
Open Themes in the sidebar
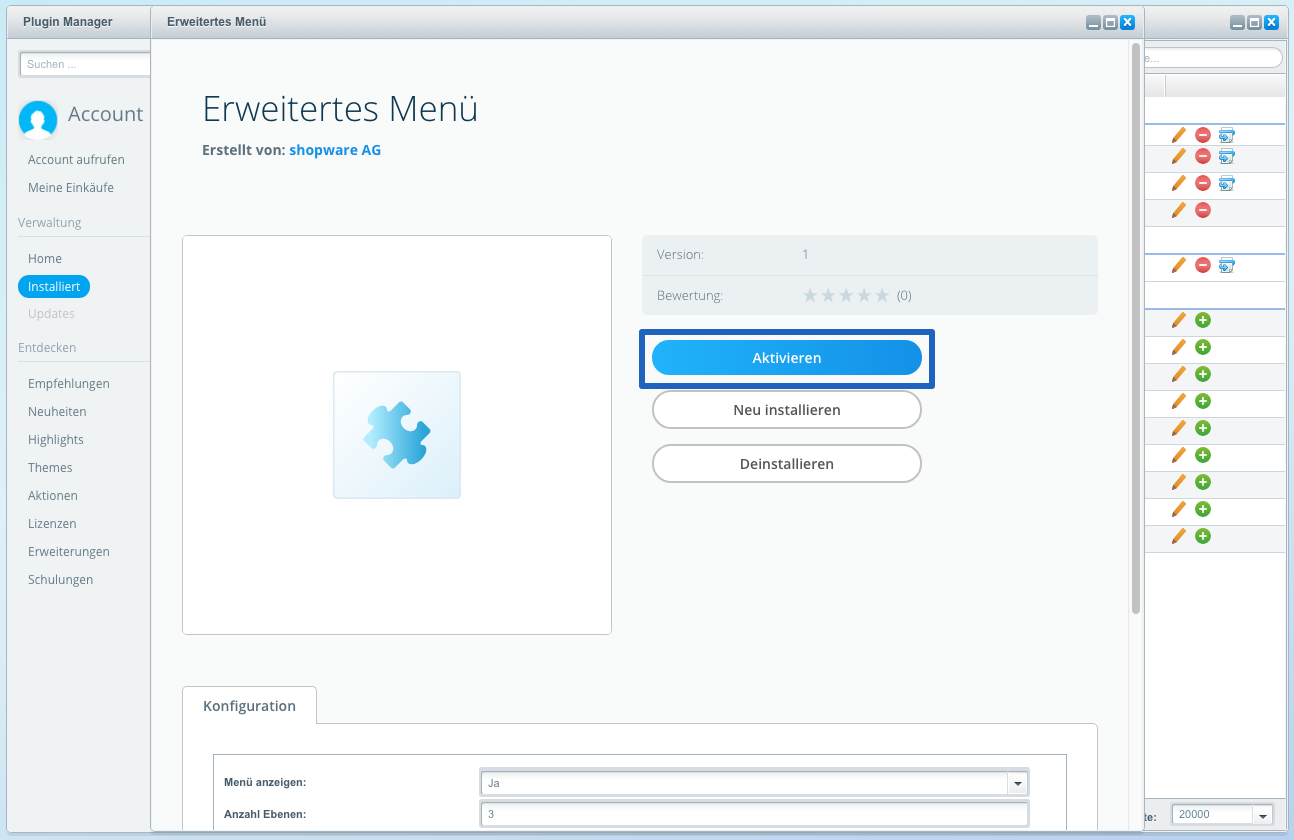(50, 468)
